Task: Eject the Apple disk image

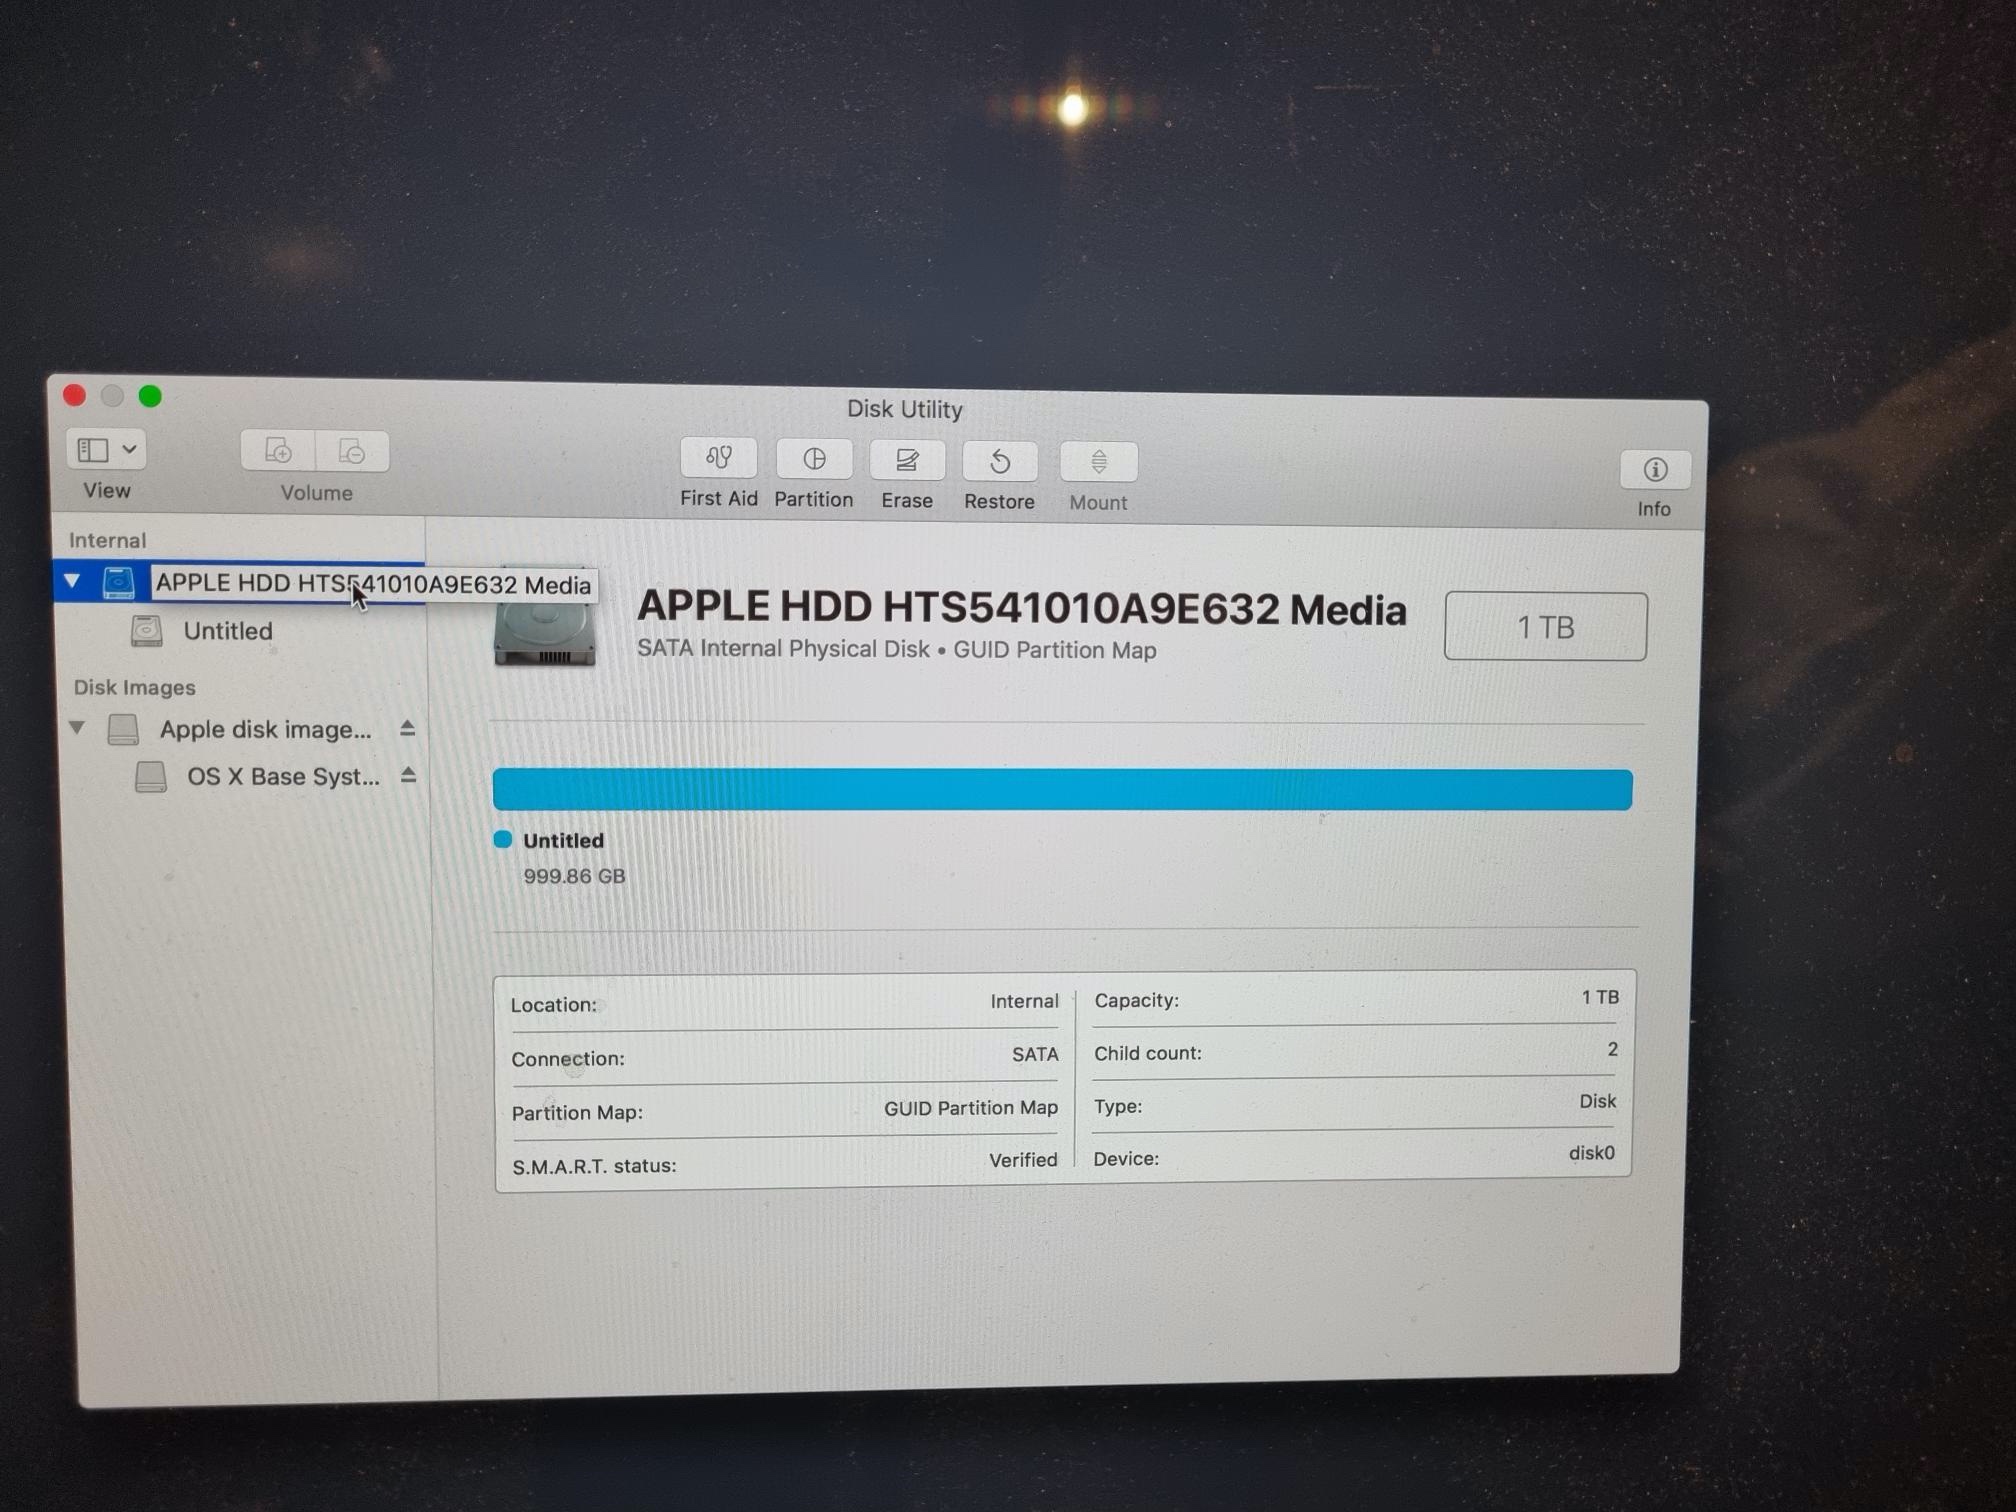Action: [407, 729]
